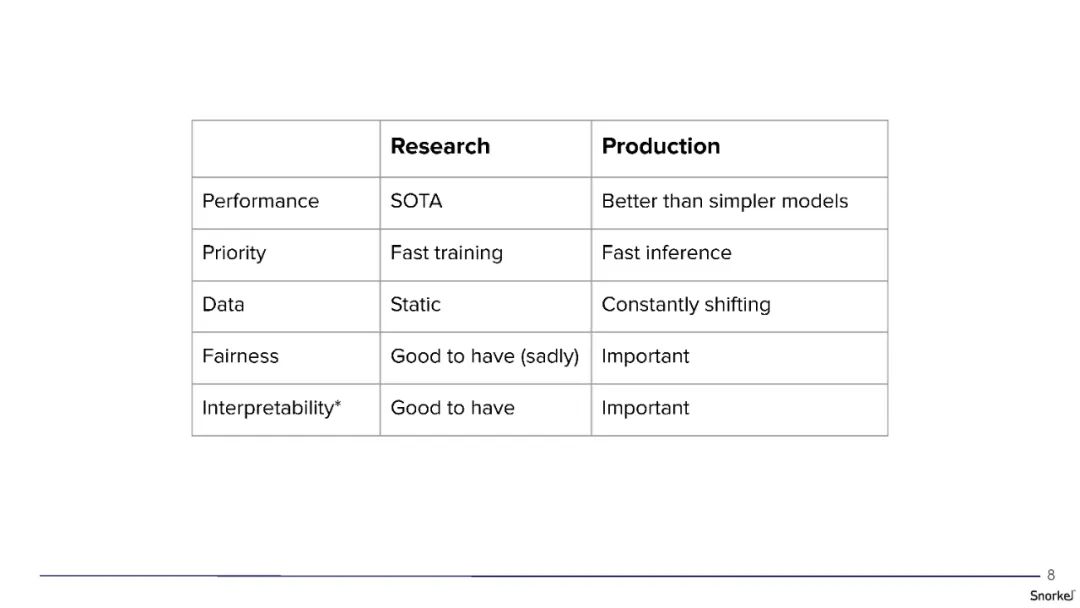Select the Interpretability* row label
The image size is (1080, 608).
[271, 408]
